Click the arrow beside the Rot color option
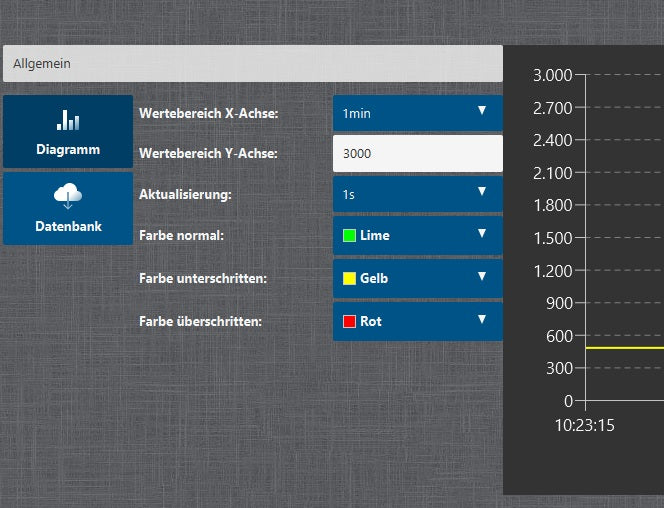The height and width of the screenshot is (508, 664). pyautogui.click(x=481, y=320)
